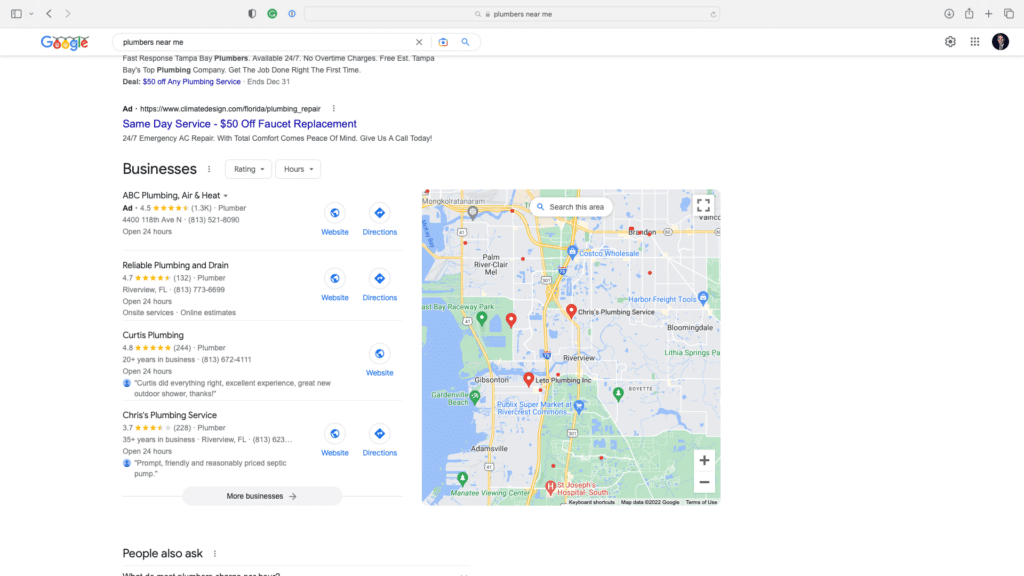Open Chris's Plumbing Service listing title
Image resolution: width=1024 pixels, height=576 pixels.
(x=170, y=415)
